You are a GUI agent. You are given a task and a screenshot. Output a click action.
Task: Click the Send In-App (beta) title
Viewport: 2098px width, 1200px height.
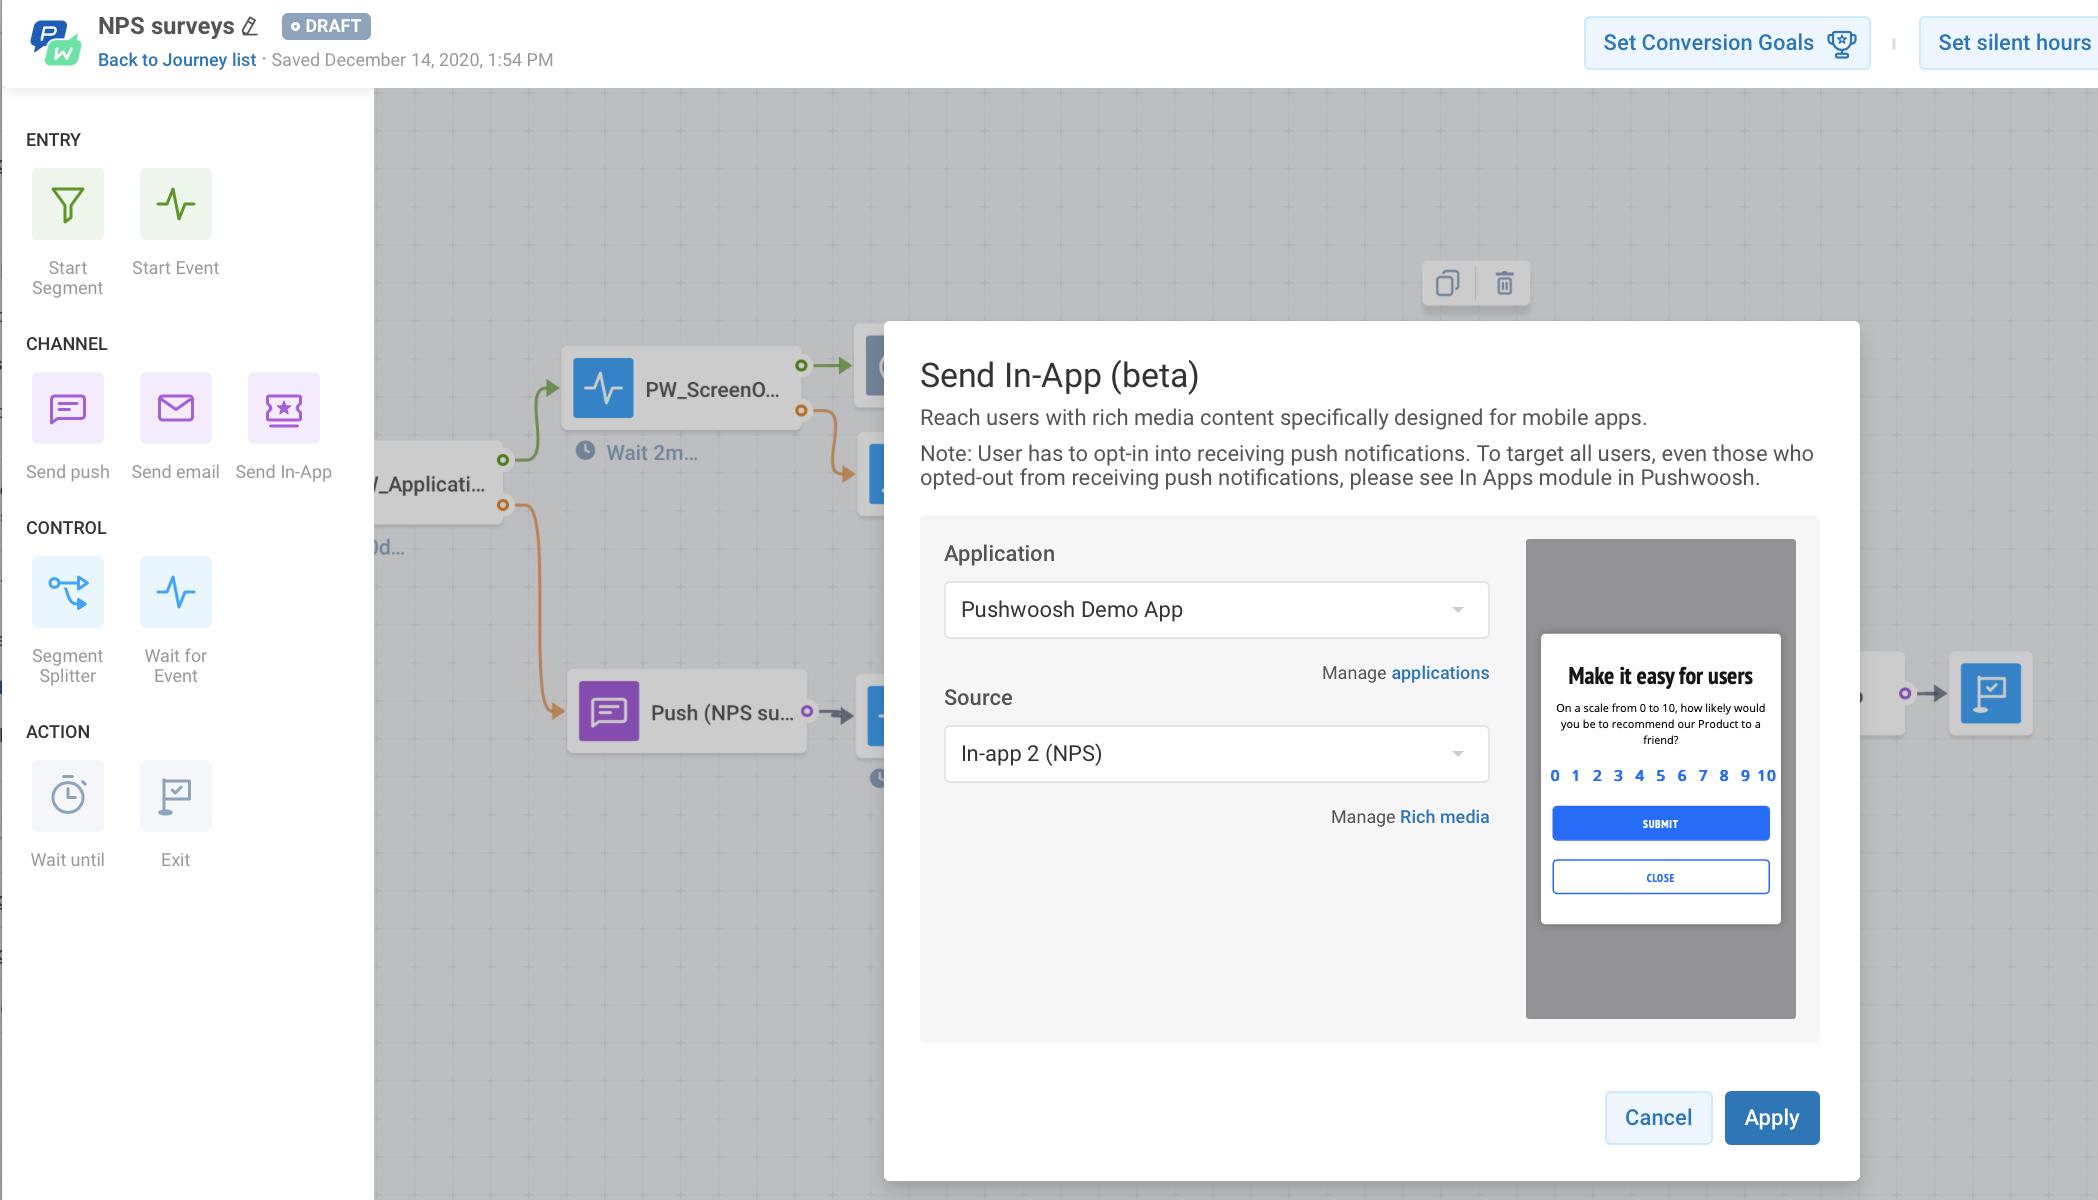coord(1059,376)
